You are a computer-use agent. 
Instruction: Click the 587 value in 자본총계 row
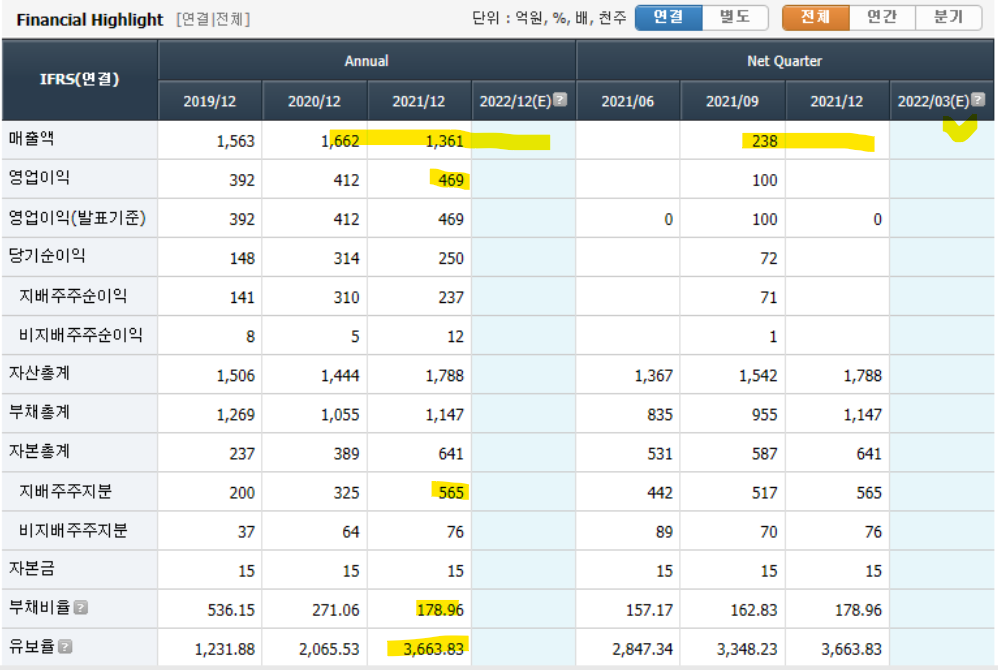[765, 454]
